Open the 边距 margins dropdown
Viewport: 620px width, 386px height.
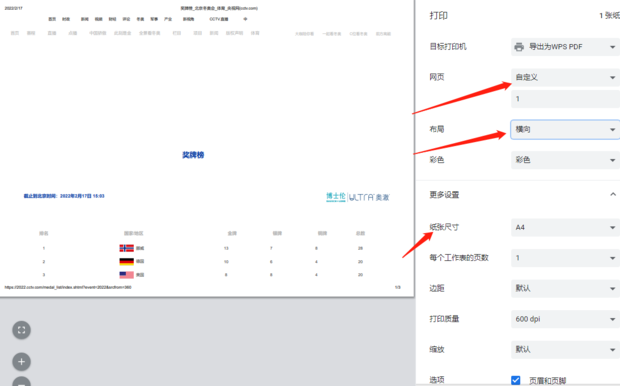pos(565,288)
